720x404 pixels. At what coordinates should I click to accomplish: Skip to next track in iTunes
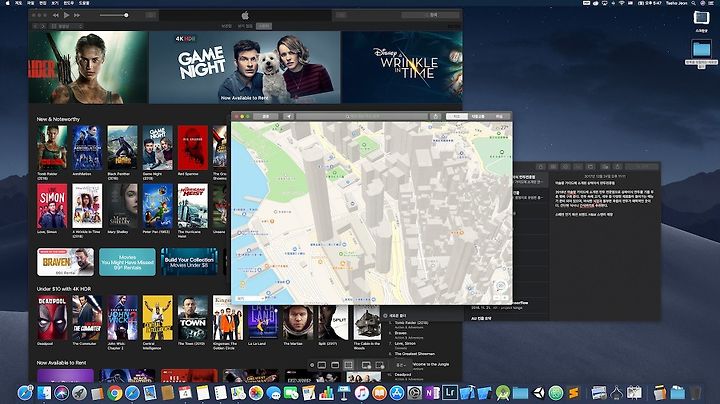[x=77, y=15]
